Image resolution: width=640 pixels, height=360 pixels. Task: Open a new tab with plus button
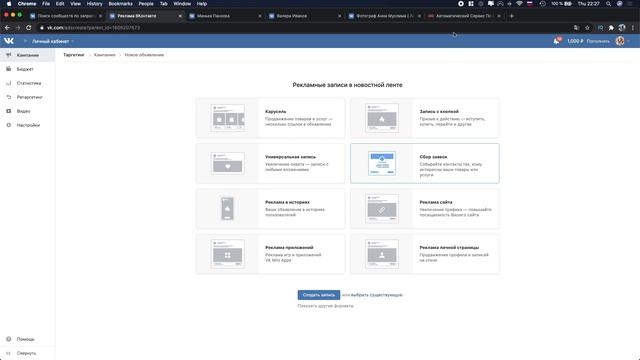[x=511, y=16]
